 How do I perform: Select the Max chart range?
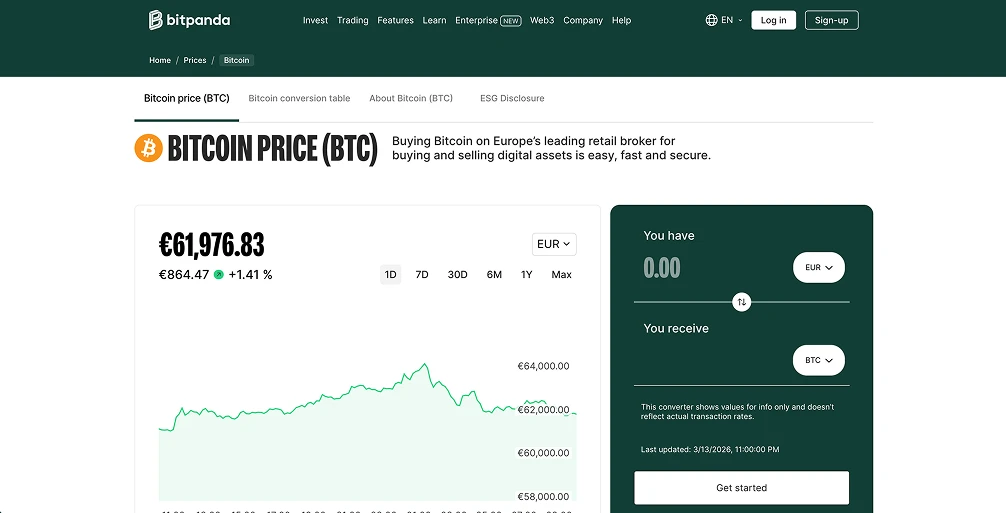pyautogui.click(x=561, y=274)
